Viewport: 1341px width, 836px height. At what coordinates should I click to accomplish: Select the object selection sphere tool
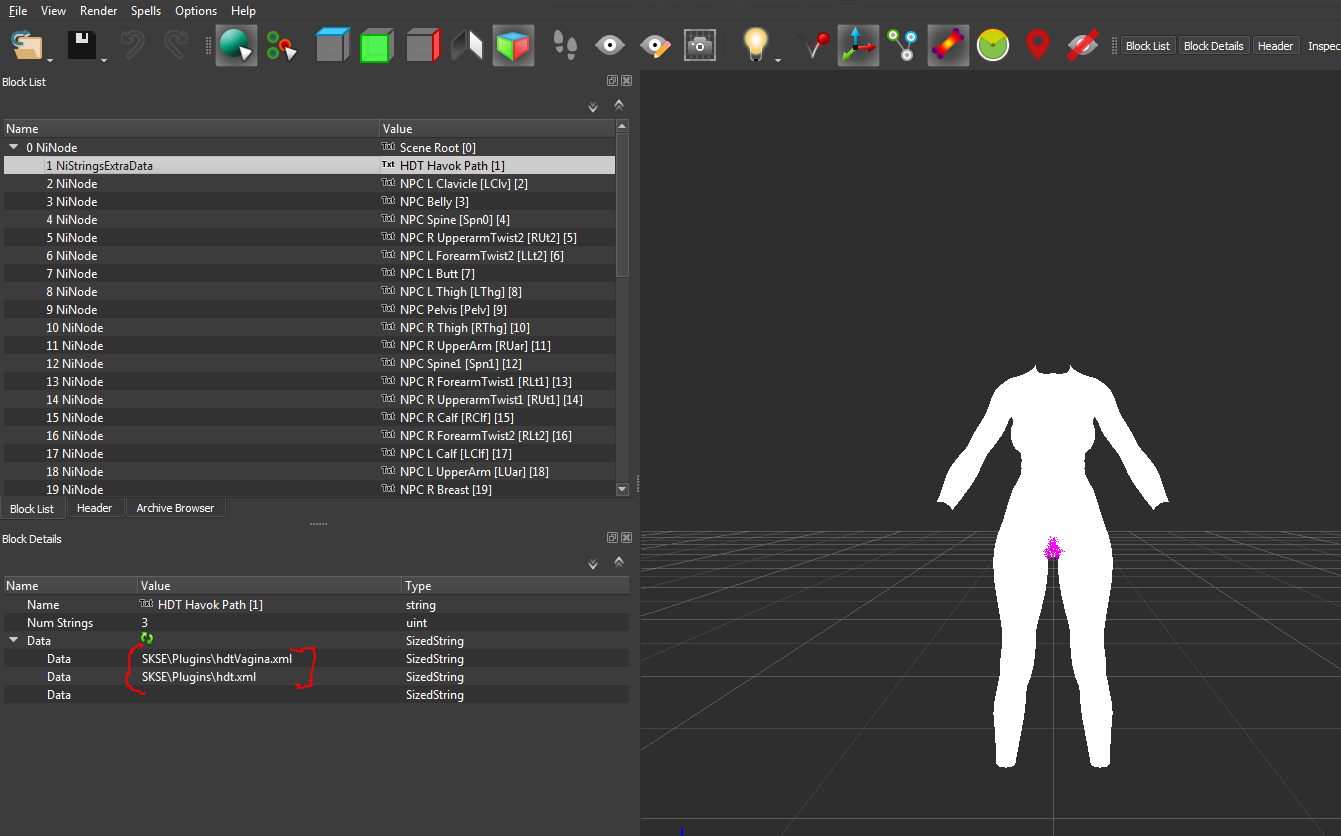click(x=236, y=46)
